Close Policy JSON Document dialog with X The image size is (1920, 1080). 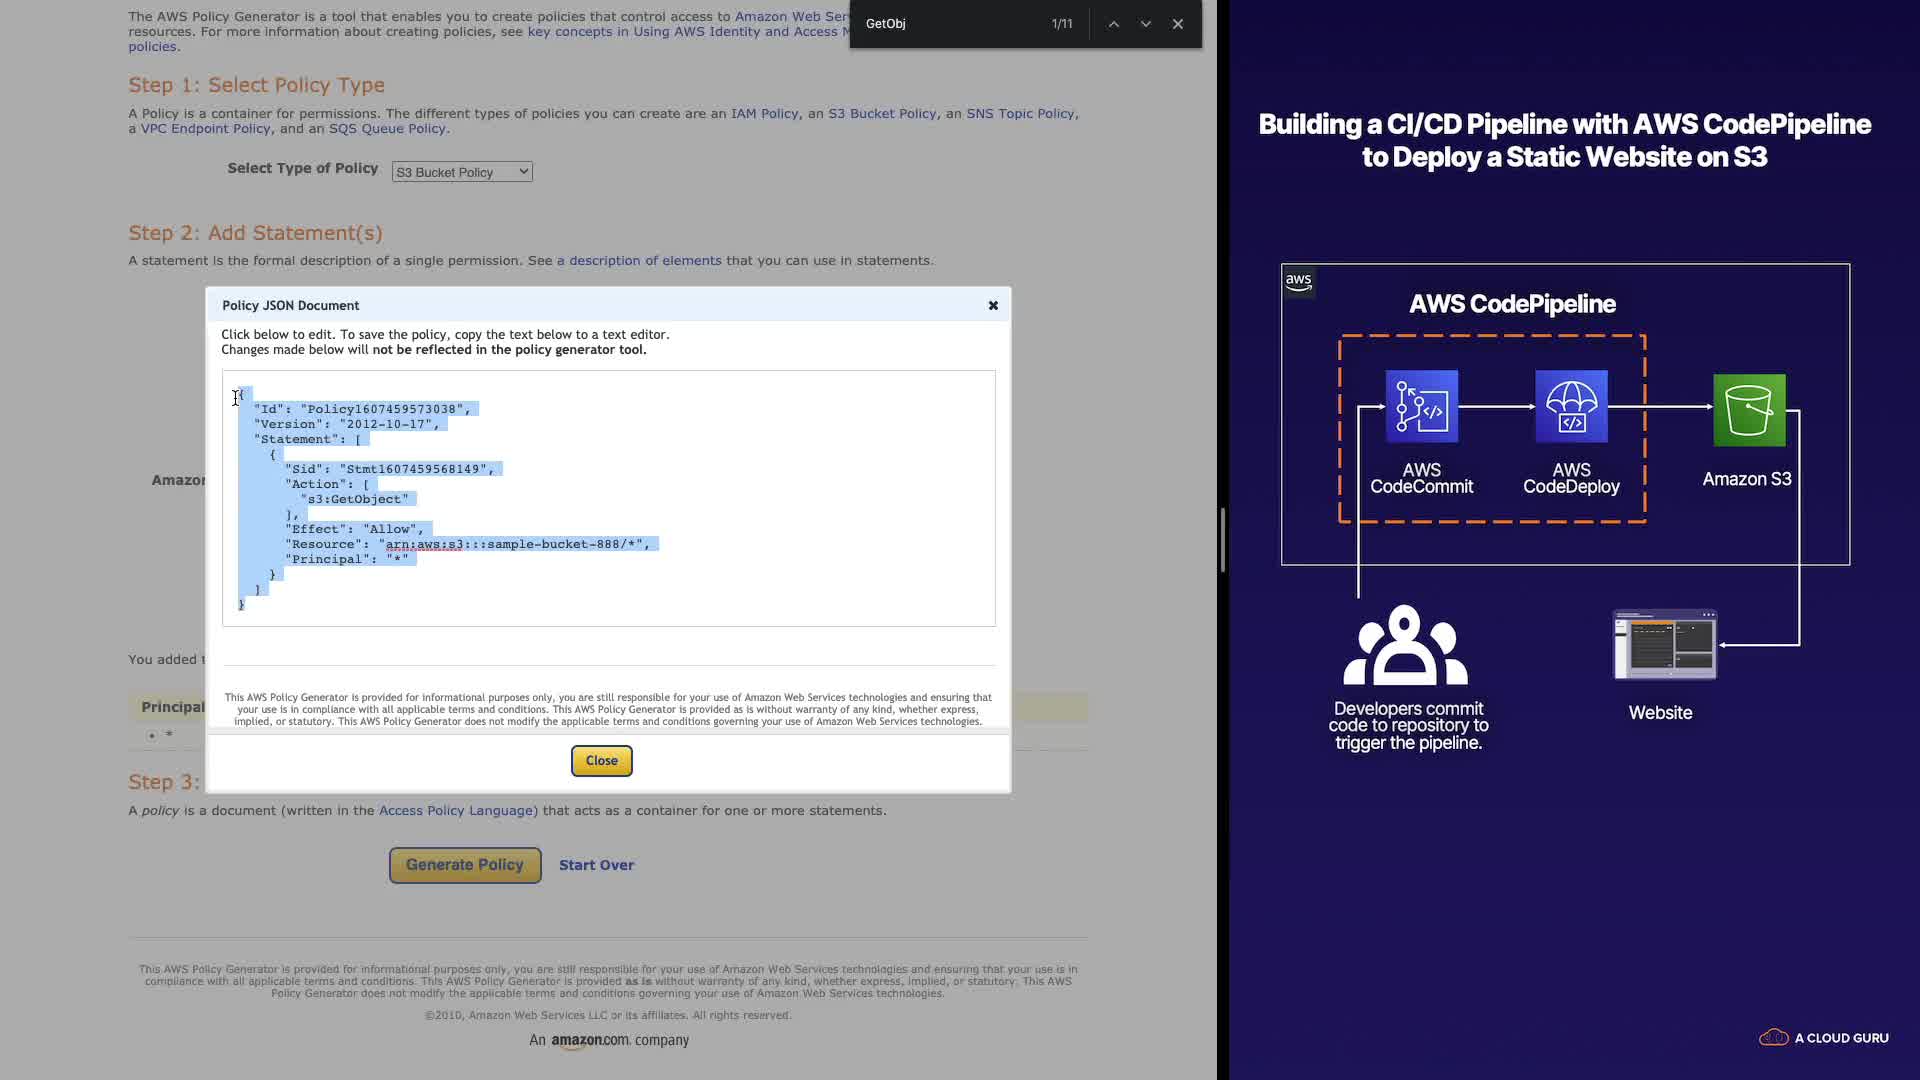tap(993, 306)
